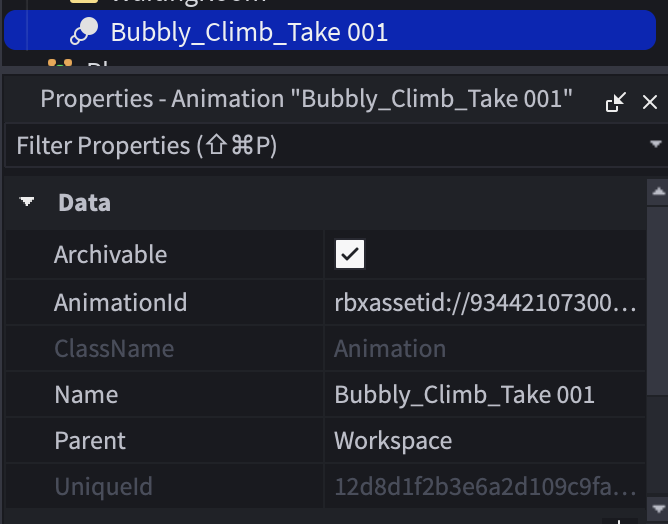
Task: Open the Filter Properties dropdown arrow
Action: tap(656, 144)
